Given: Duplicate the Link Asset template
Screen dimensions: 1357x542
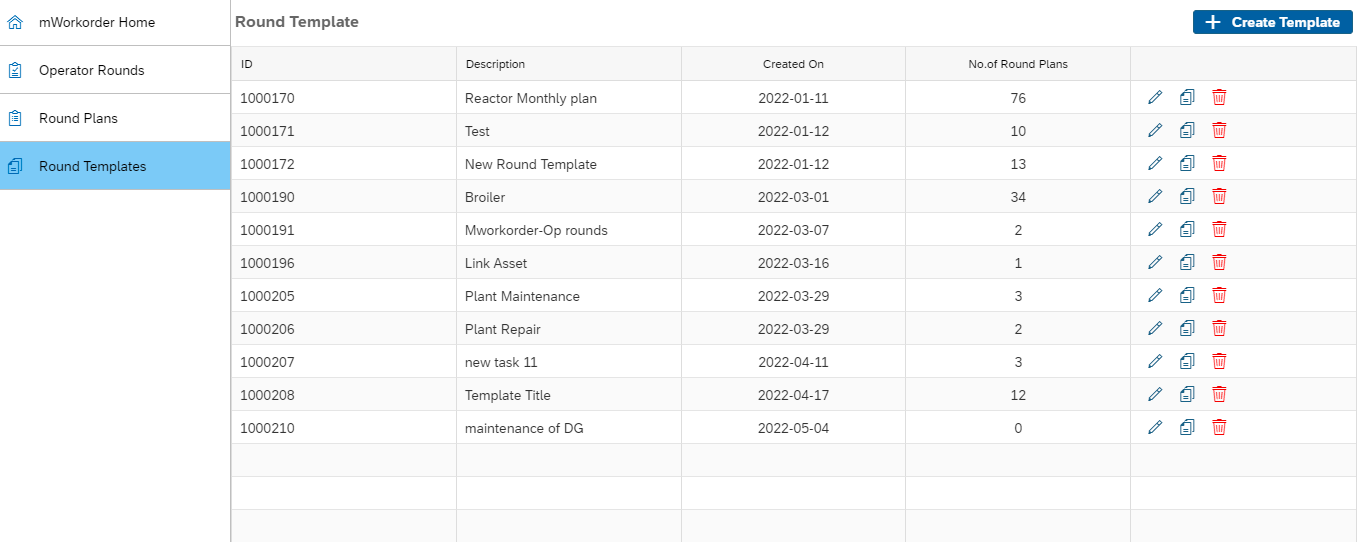Looking at the screenshot, I should click(1187, 262).
